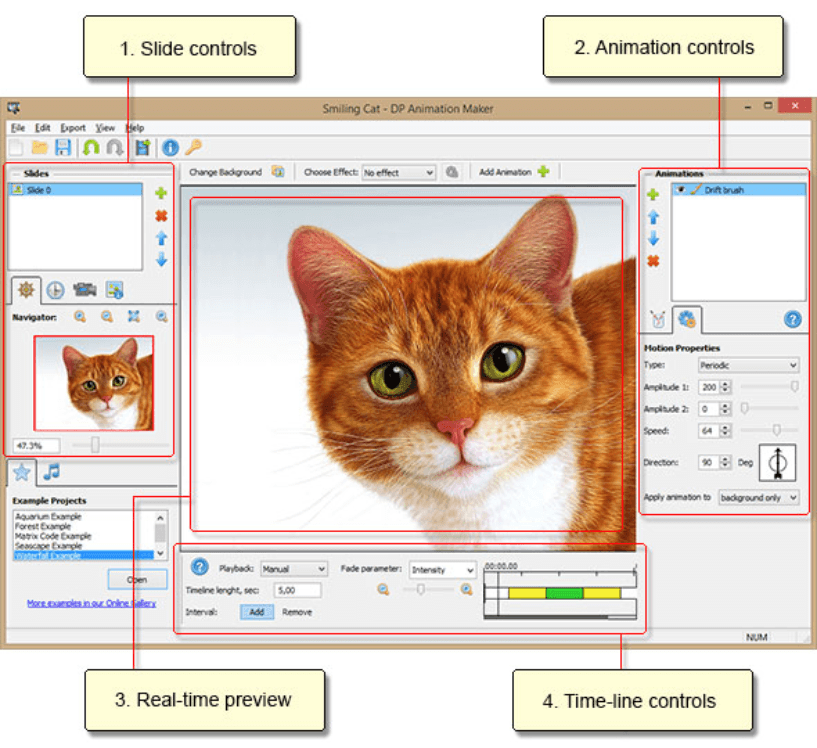The height and width of the screenshot is (748, 817).
Task: Click the Open button under Example Projects
Action: point(137,579)
